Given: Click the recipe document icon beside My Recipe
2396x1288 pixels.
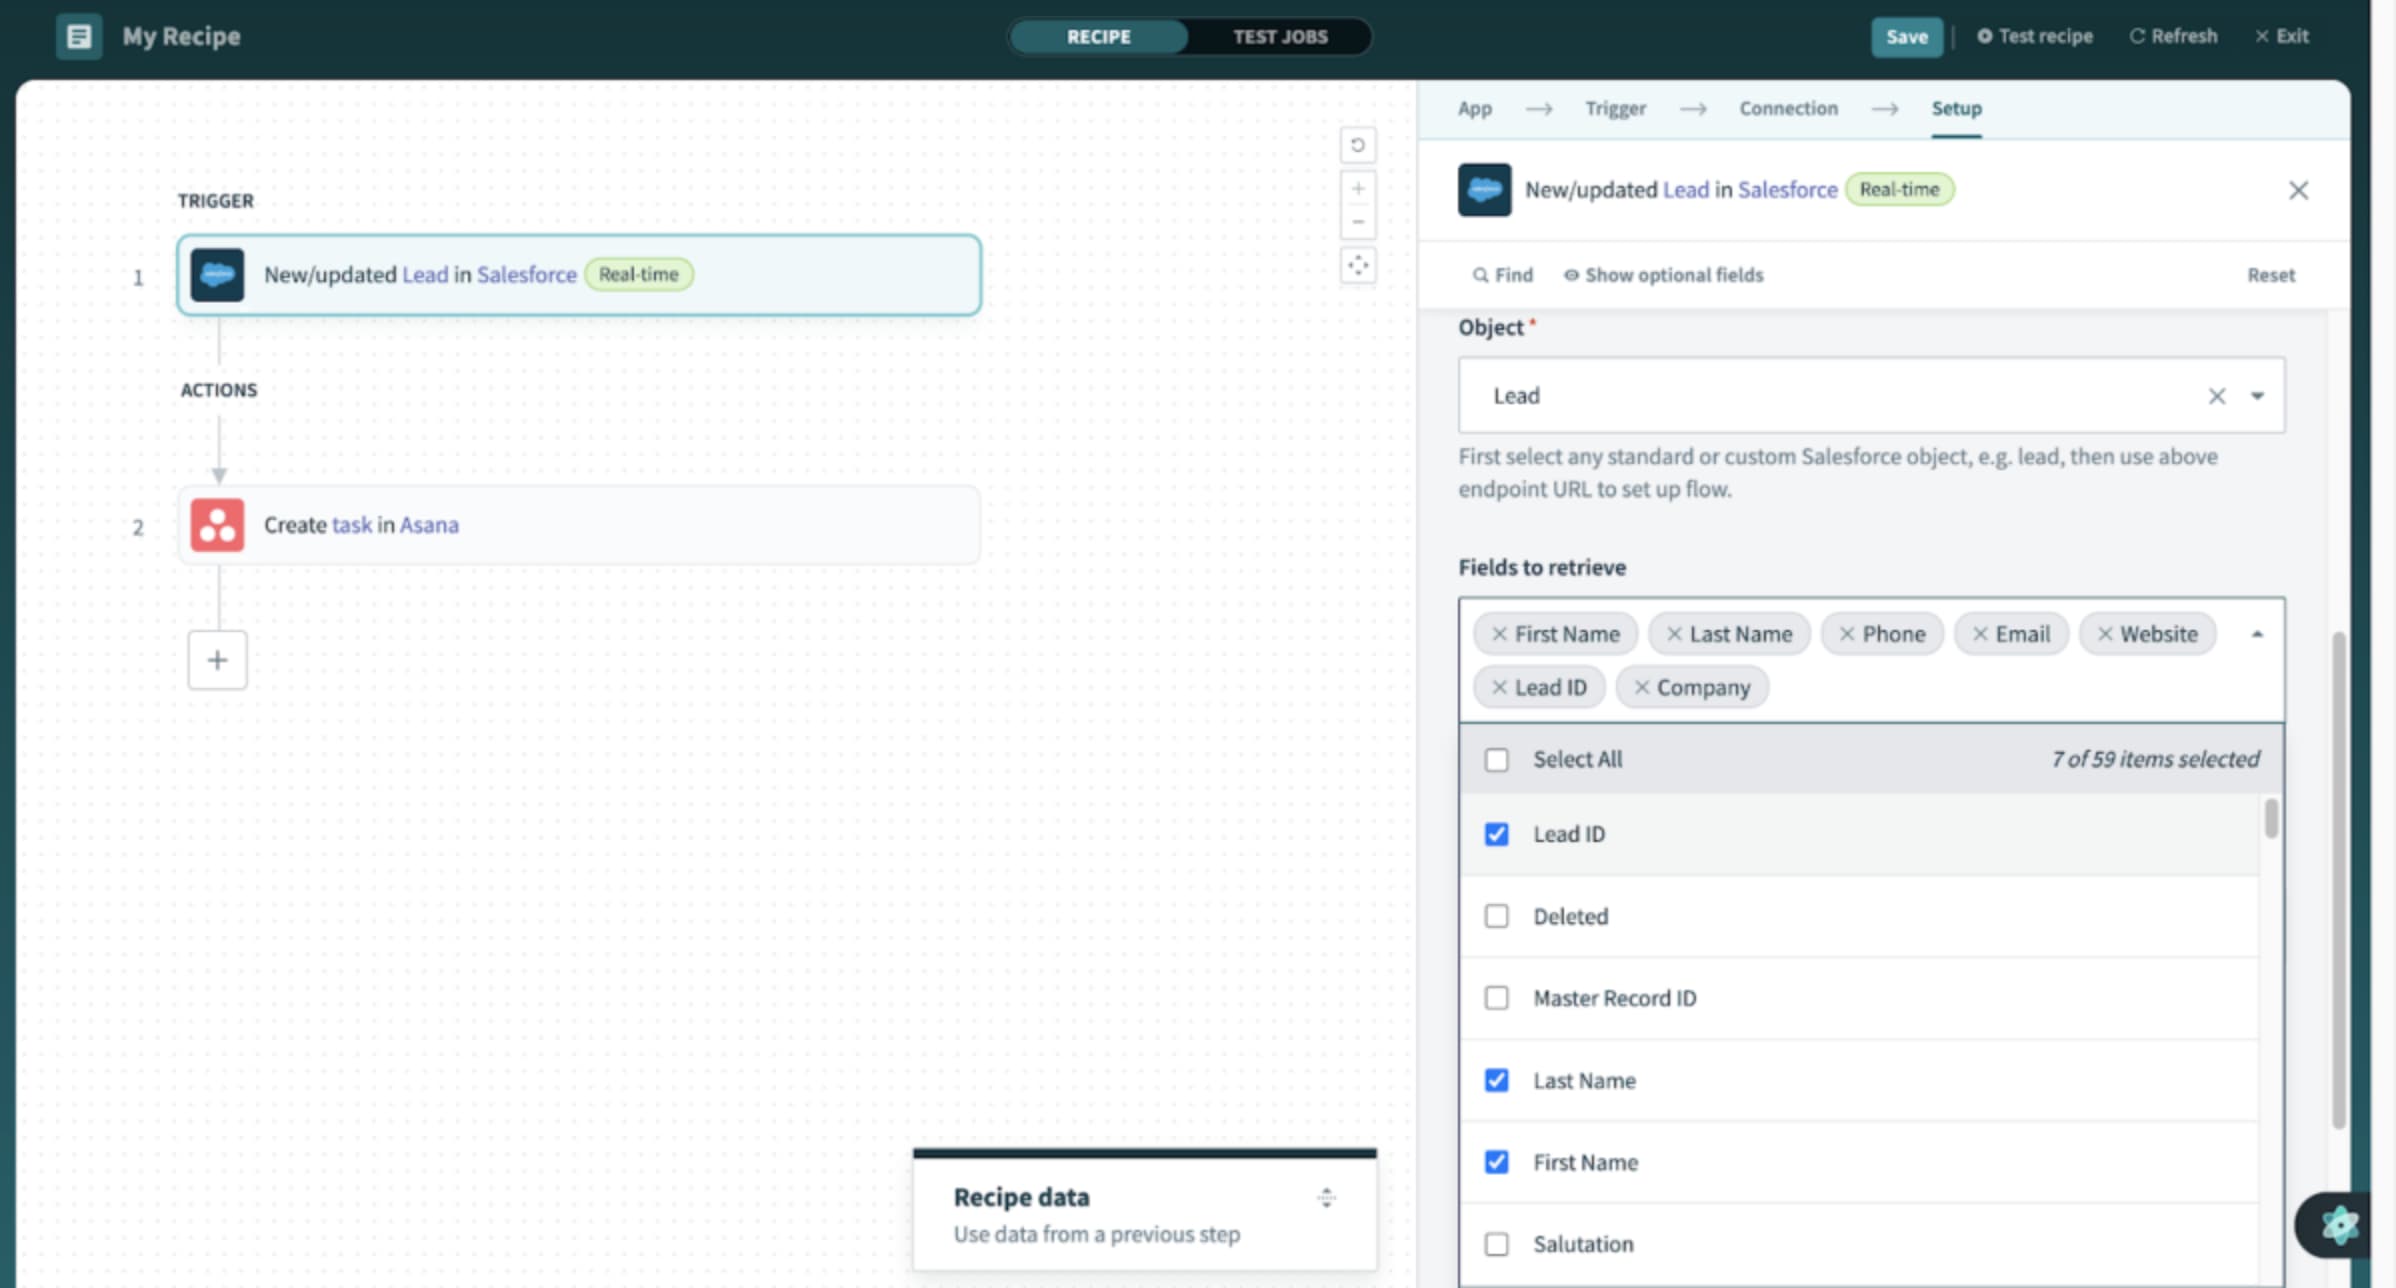Looking at the screenshot, I should (78, 37).
